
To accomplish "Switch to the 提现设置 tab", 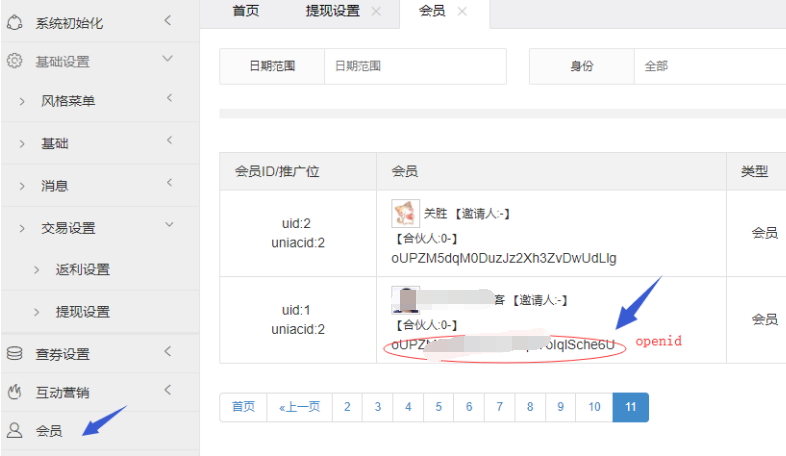I will click(332, 11).
